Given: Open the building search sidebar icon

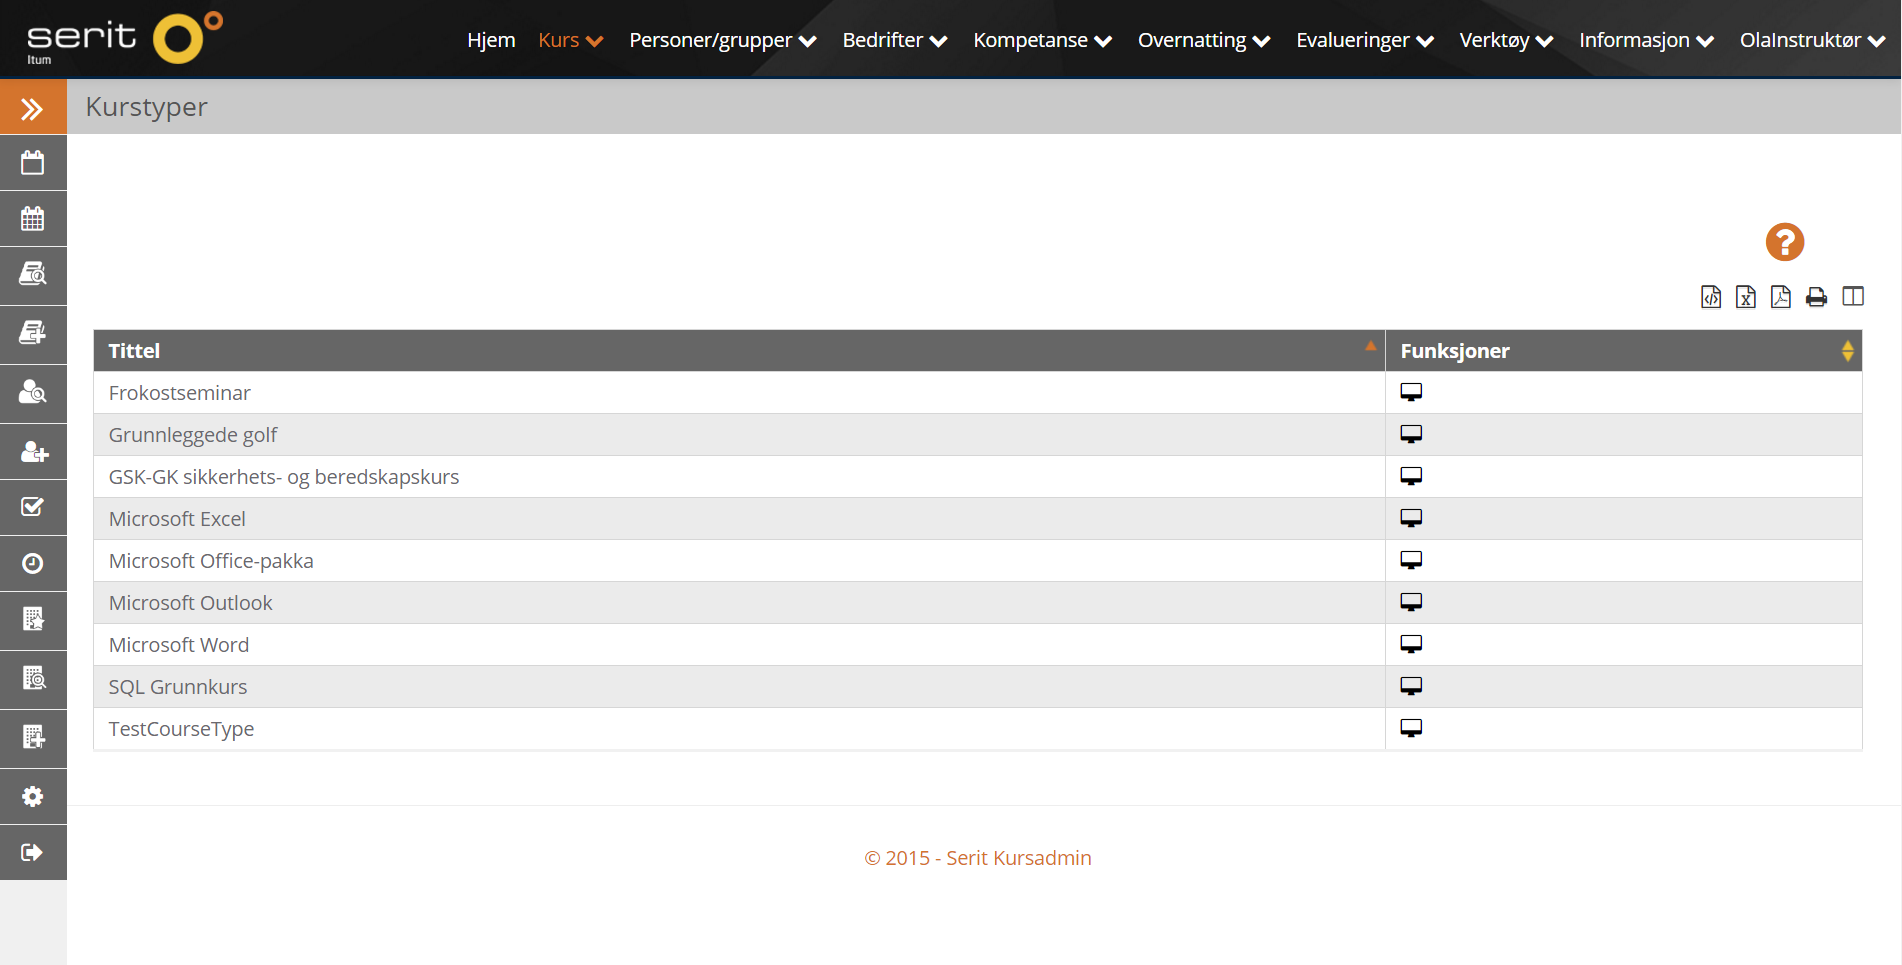Looking at the screenshot, I should click(33, 679).
